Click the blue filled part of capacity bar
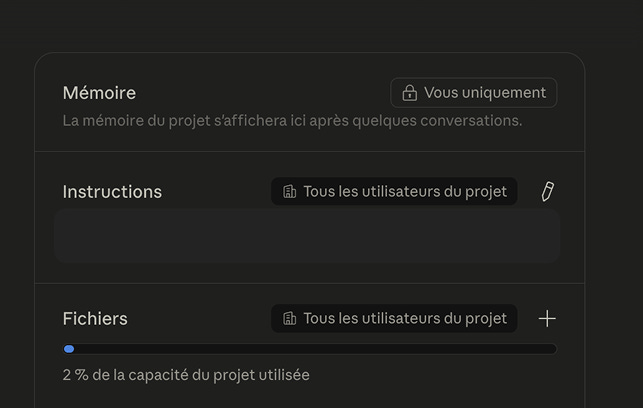This screenshot has width=643, height=408. tap(69, 349)
